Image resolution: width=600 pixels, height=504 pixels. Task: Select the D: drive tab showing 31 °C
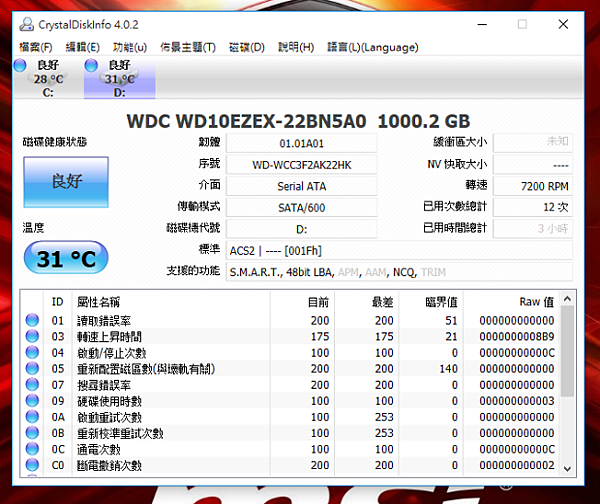(x=120, y=78)
